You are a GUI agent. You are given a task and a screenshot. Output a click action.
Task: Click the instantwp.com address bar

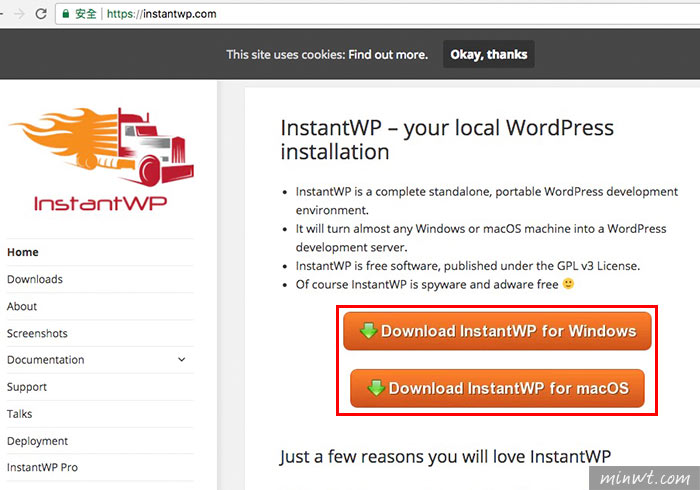(x=377, y=14)
